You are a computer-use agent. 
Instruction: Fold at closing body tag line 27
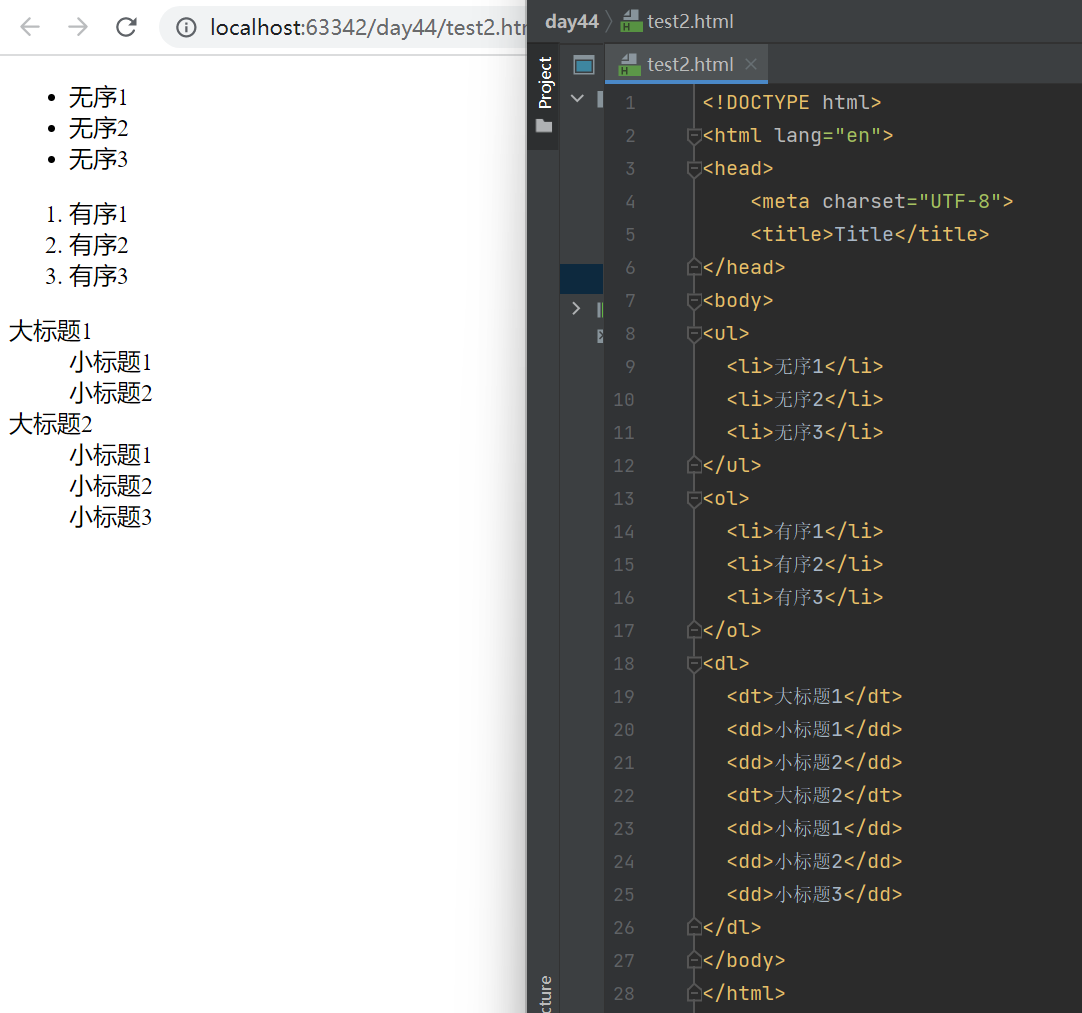[x=694, y=961]
